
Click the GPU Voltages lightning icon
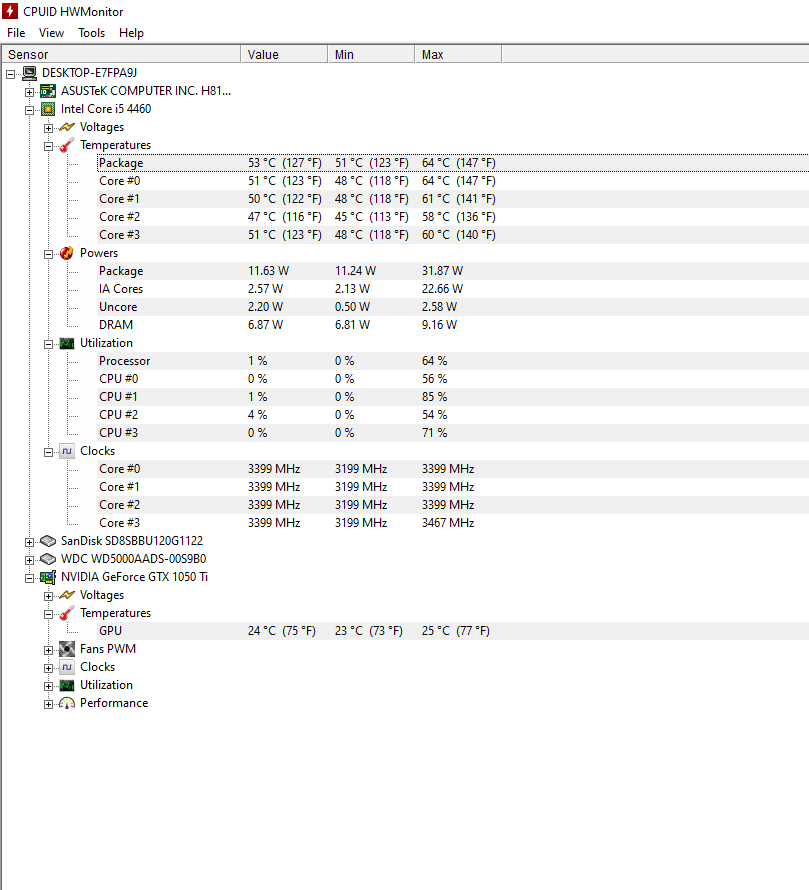point(67,595)
